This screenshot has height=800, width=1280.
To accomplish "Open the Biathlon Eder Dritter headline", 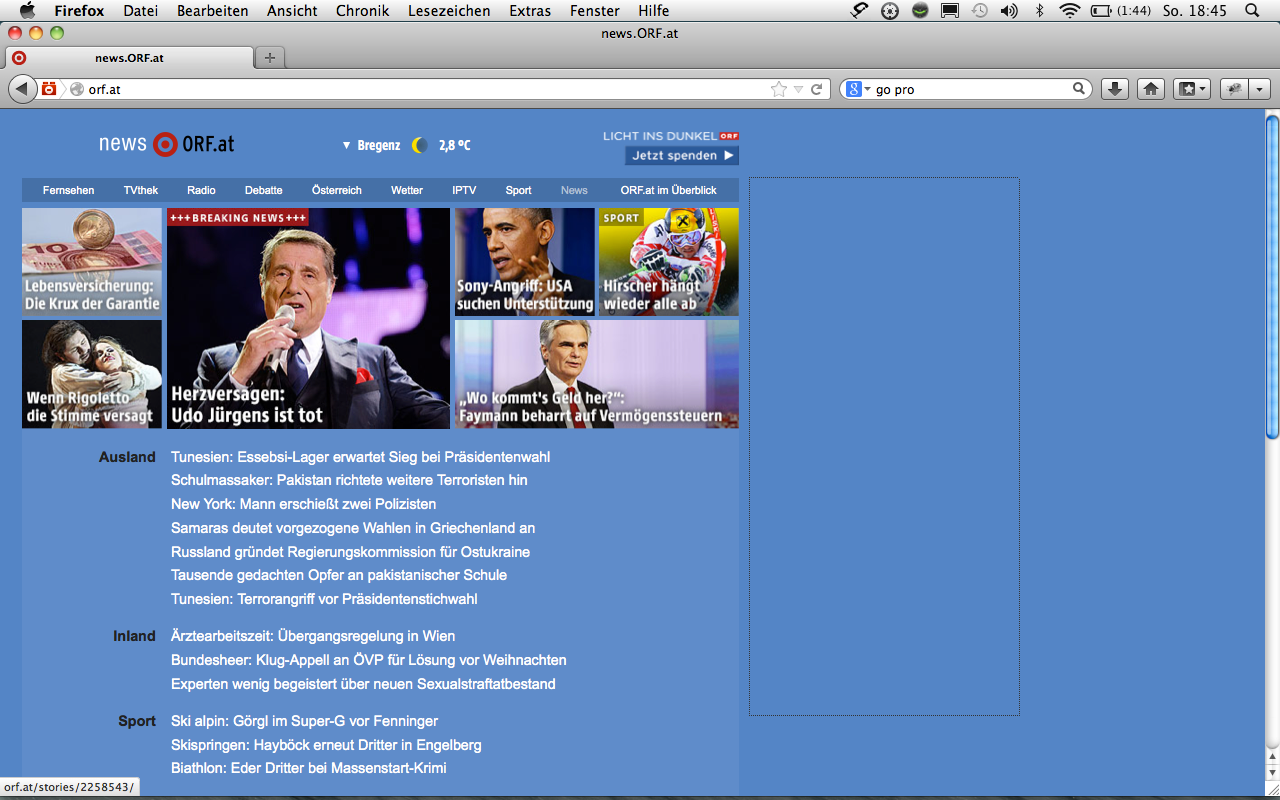I will coord(309,768).
